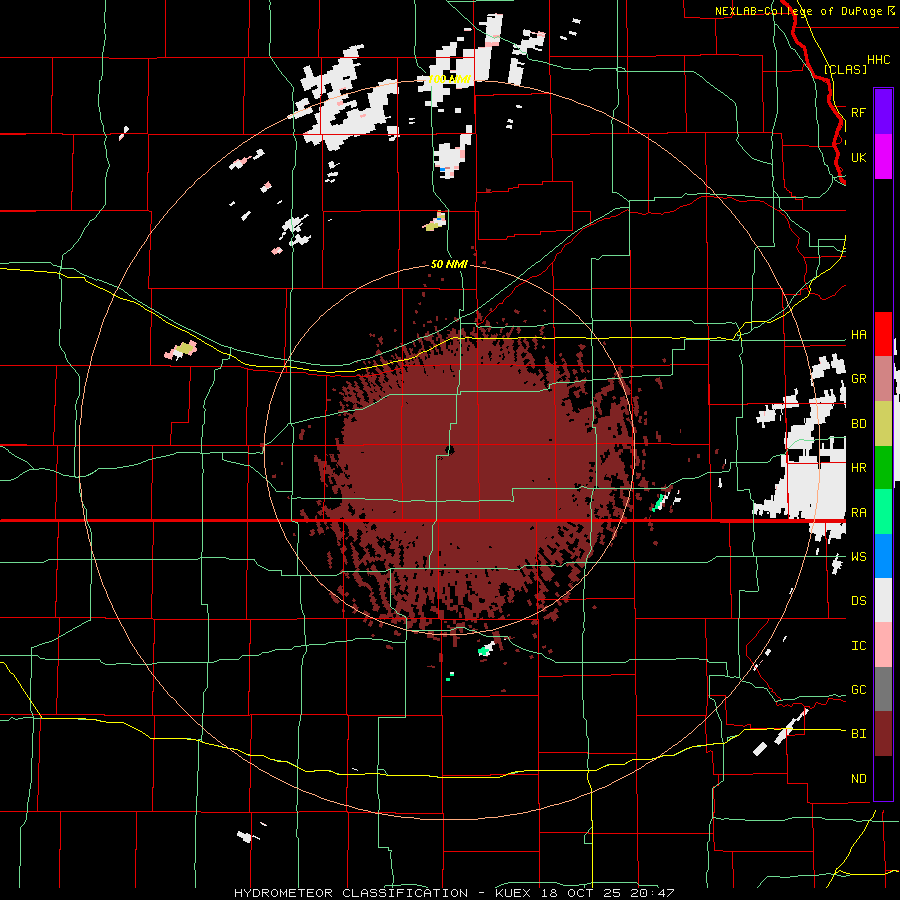This screenshot has width=900, height=900.
Task: Click the WS blue legend swatch
Action: tap(883, 556)
